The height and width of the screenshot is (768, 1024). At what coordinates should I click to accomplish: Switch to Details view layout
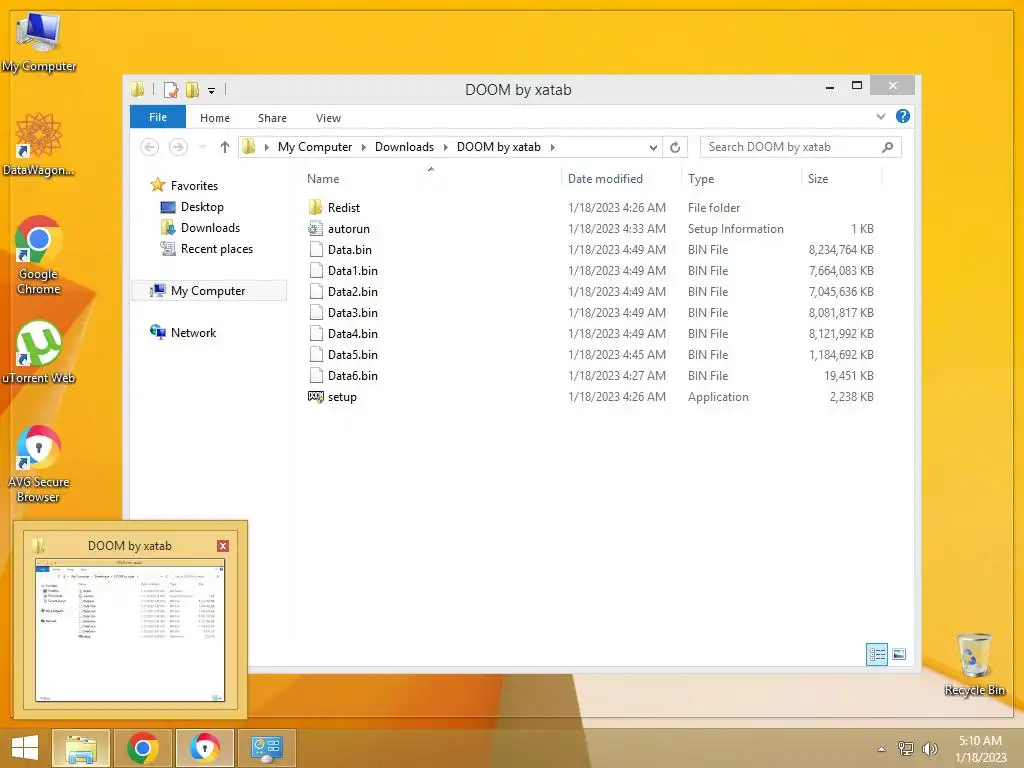pyautogui.click(x=876, y=654)
